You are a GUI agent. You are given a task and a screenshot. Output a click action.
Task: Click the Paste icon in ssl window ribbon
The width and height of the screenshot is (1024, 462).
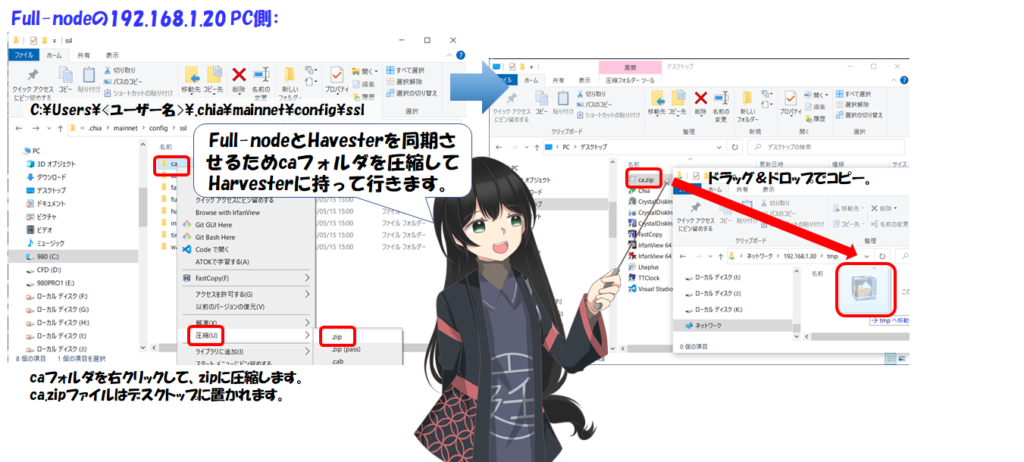[x=89, y=74]
